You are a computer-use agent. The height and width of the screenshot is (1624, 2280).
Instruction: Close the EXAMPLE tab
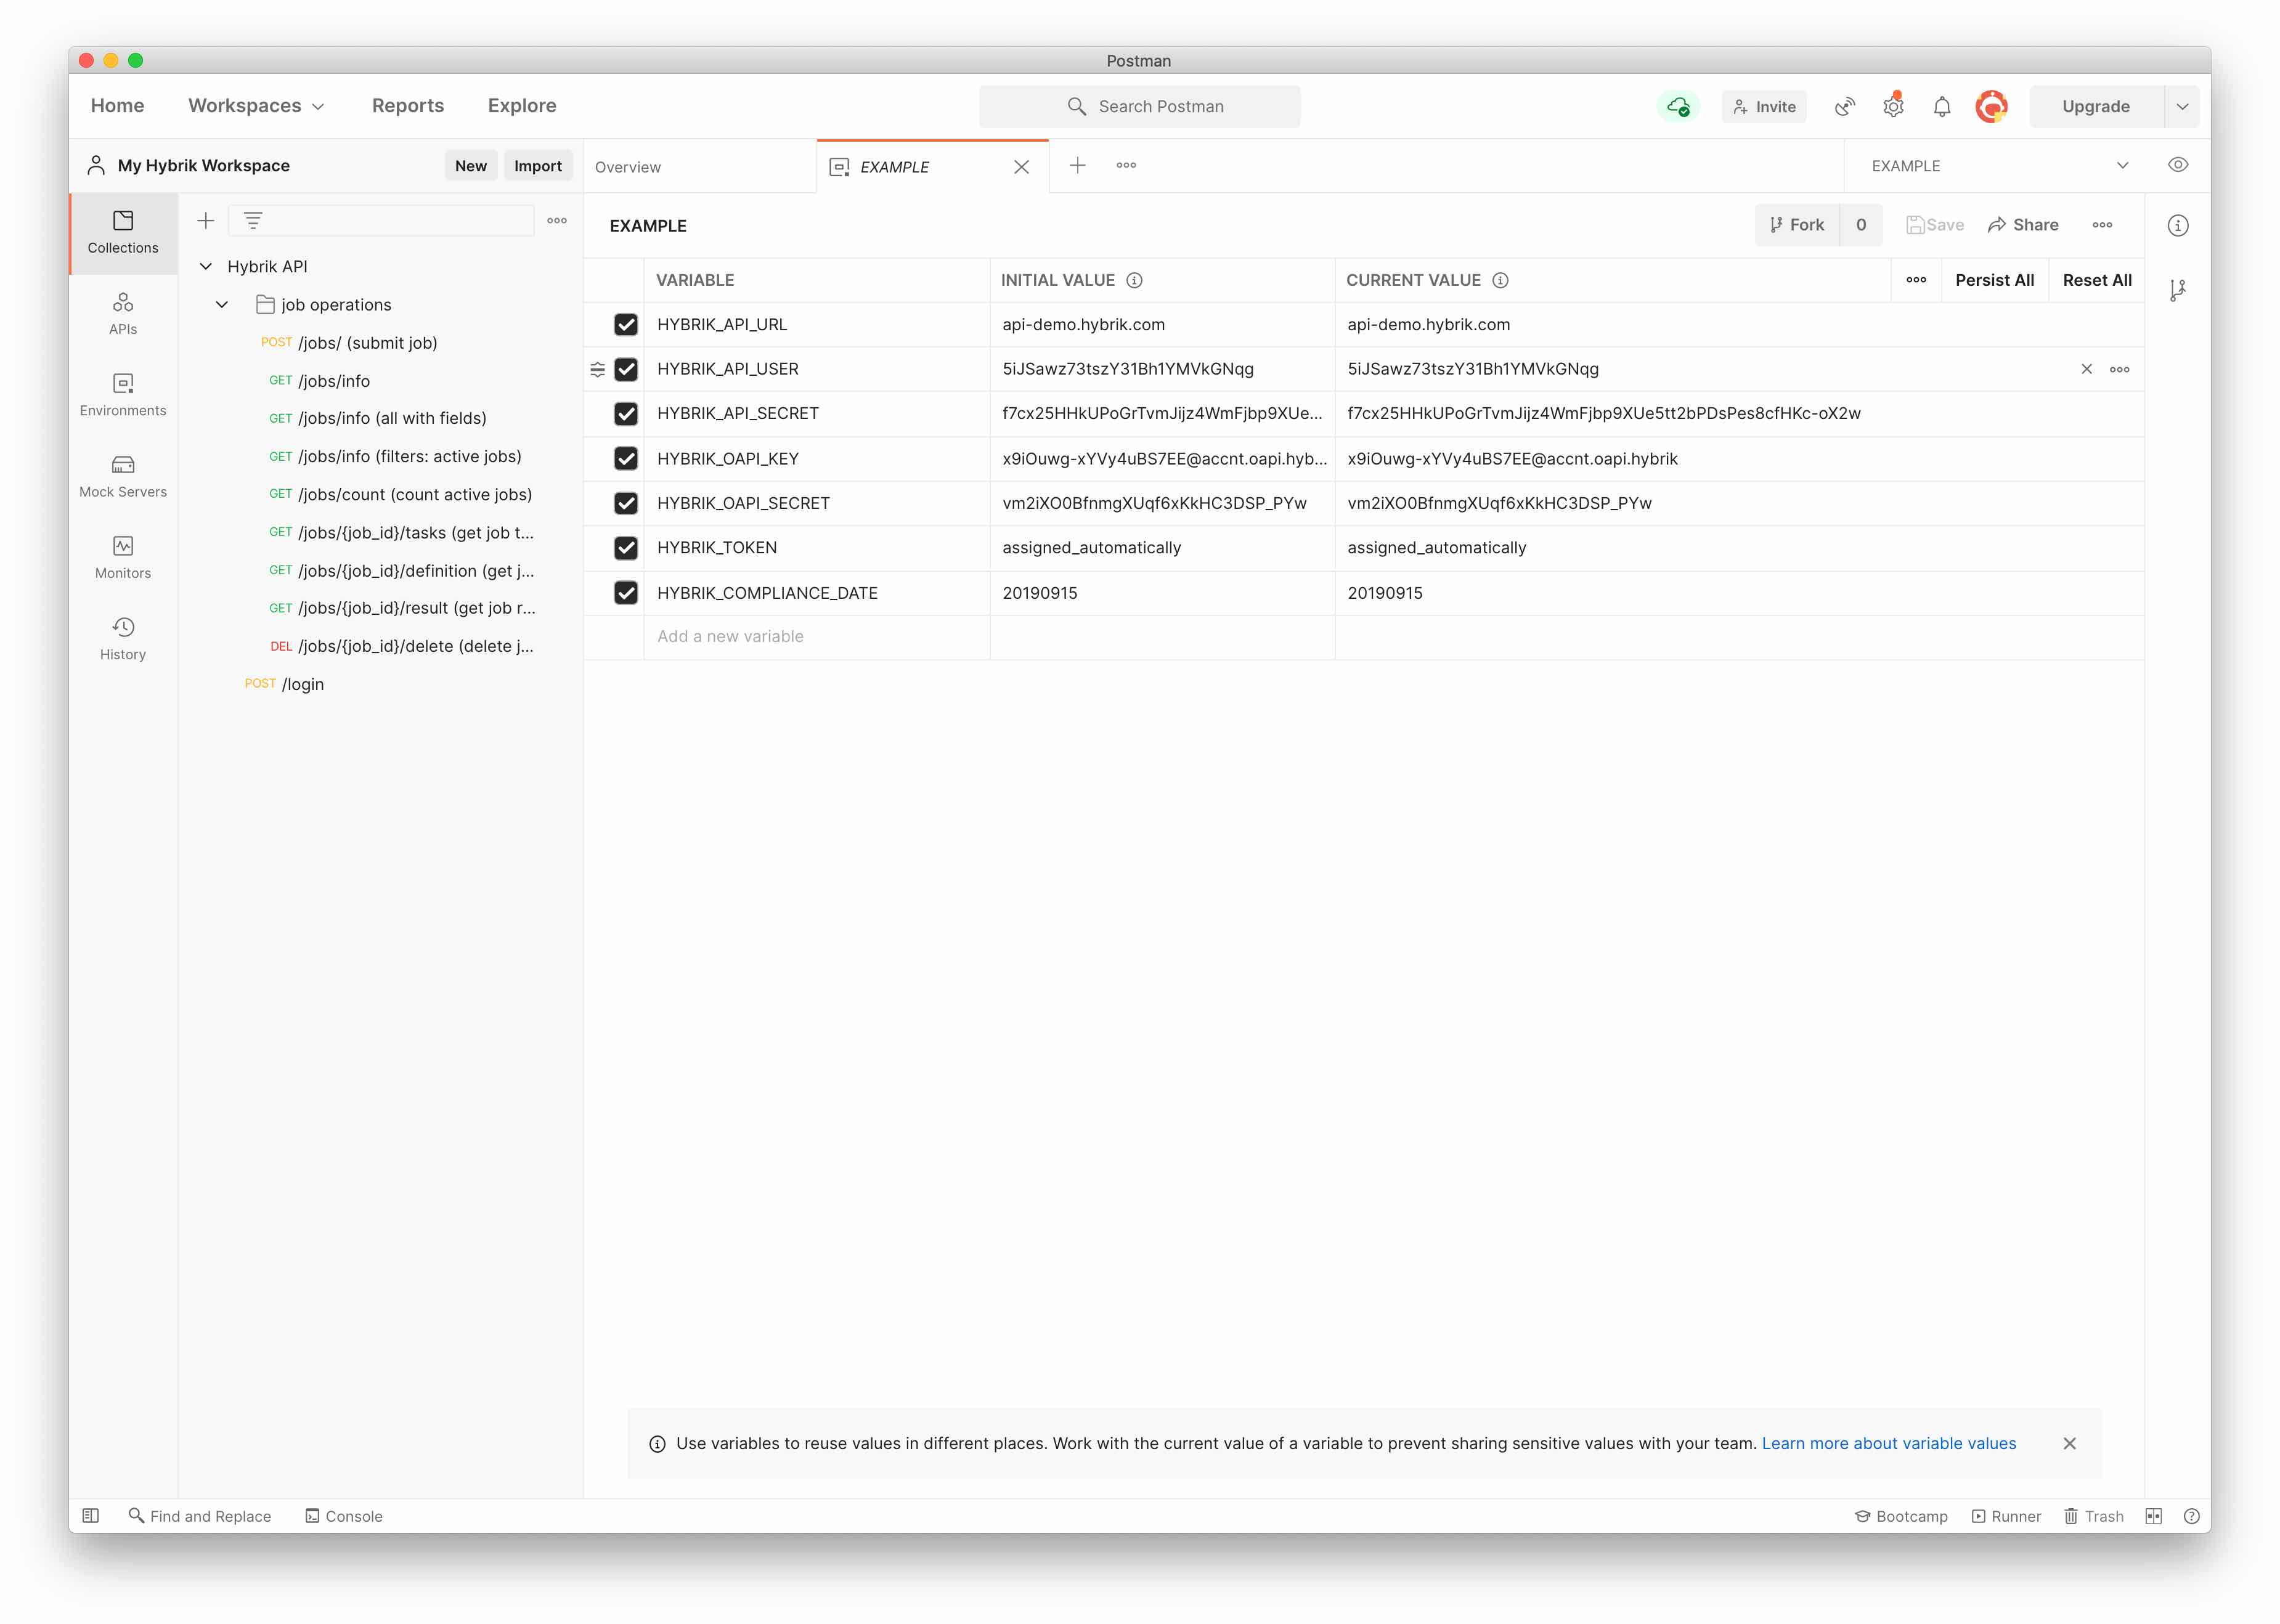pyautogui.click(x=1021, y=167)
